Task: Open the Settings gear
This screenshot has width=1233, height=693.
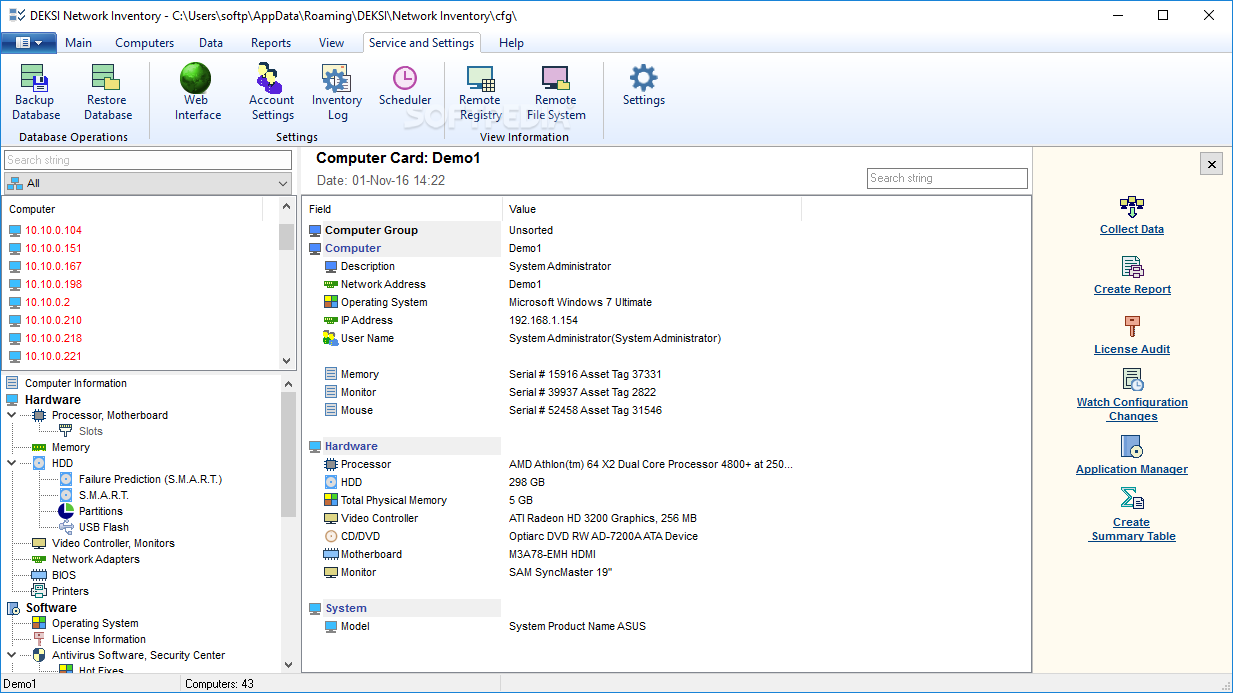Action: tap(643, 86)
